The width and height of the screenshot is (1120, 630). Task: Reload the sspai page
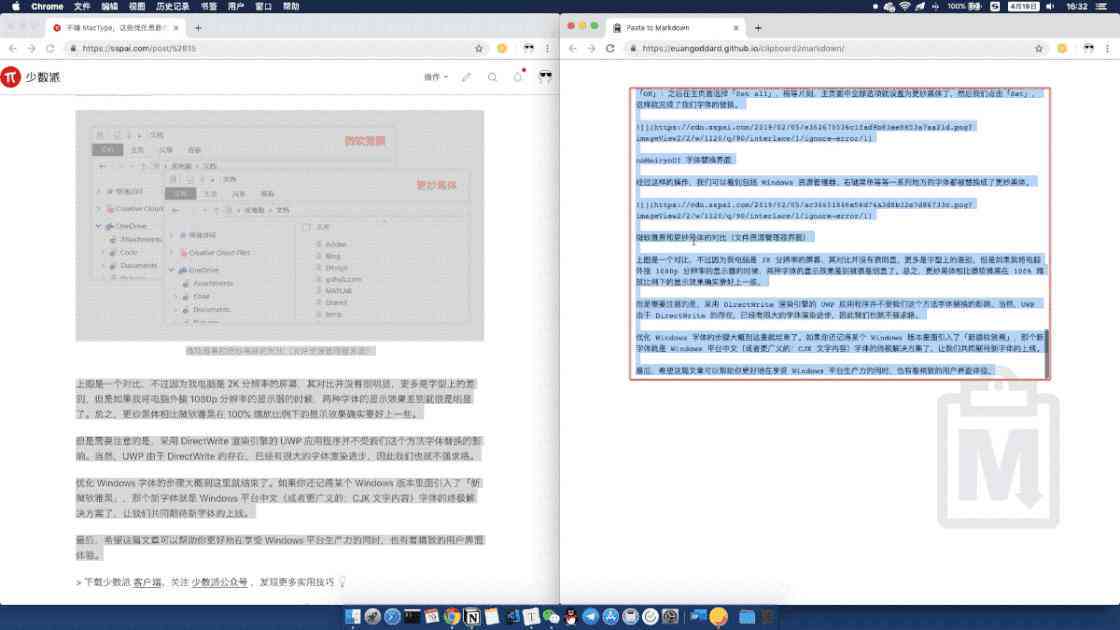(x=50, y=49)
